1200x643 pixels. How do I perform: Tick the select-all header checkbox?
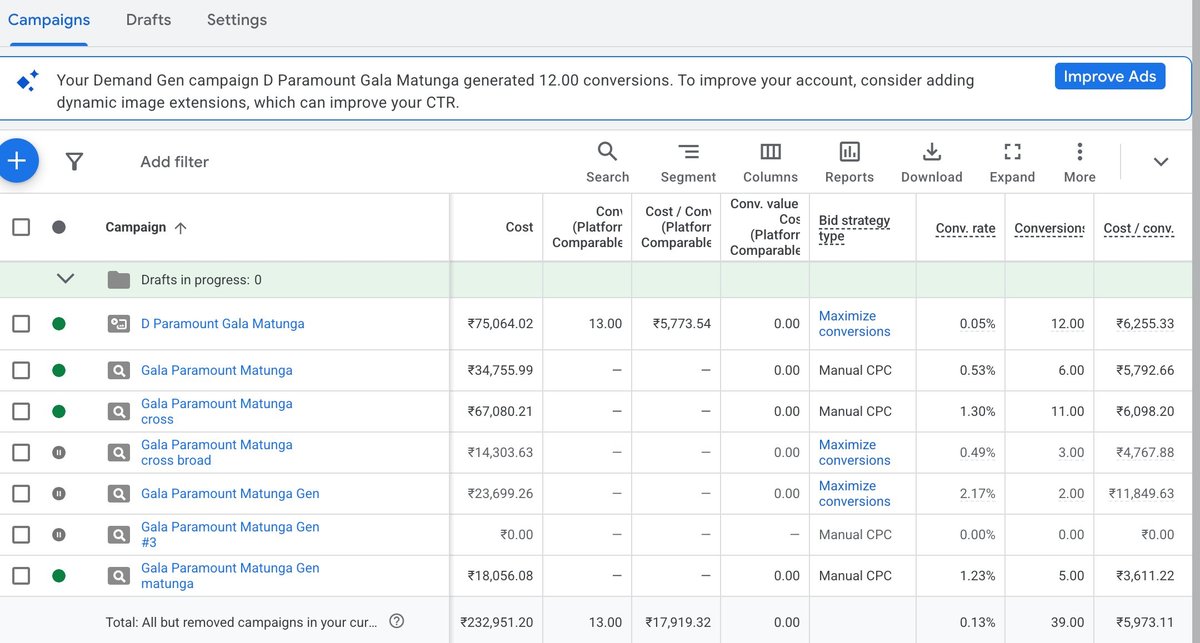21,227
